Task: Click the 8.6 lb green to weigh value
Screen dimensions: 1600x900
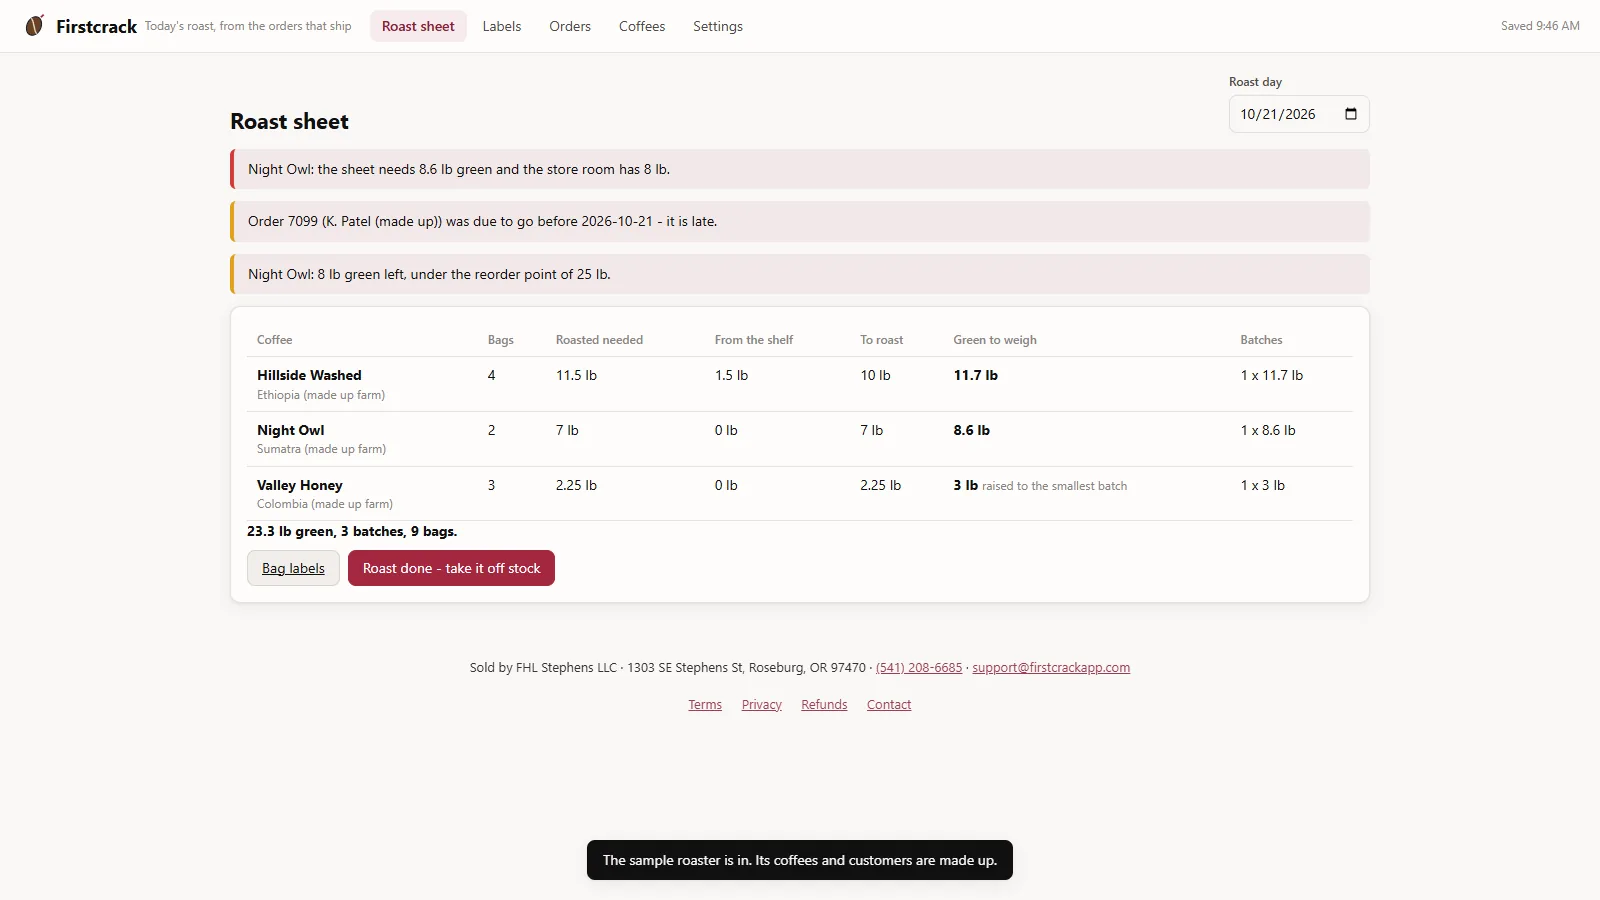Action: 971,430
